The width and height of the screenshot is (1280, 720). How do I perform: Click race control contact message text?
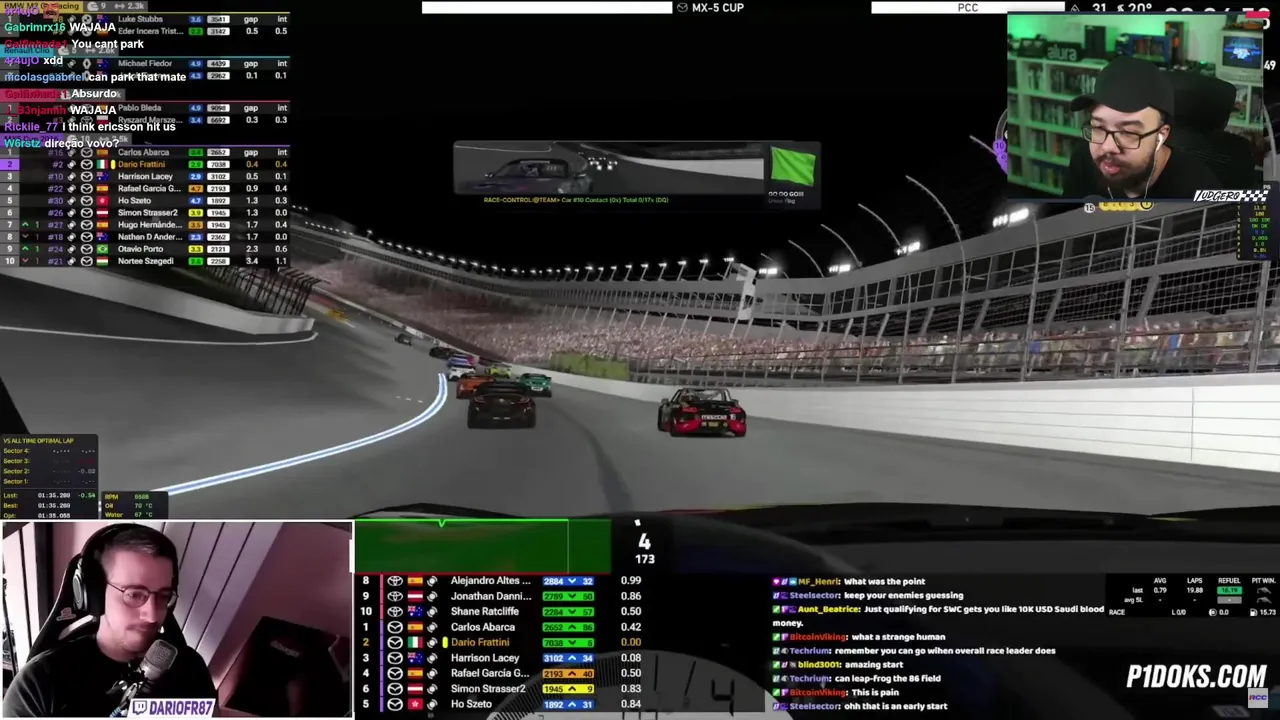click(x=576, y=200)
